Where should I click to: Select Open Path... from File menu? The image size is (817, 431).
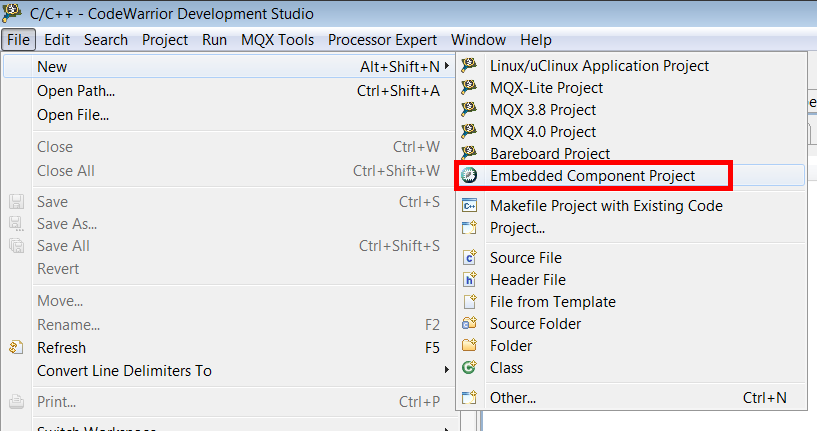[x=75, y=91]
